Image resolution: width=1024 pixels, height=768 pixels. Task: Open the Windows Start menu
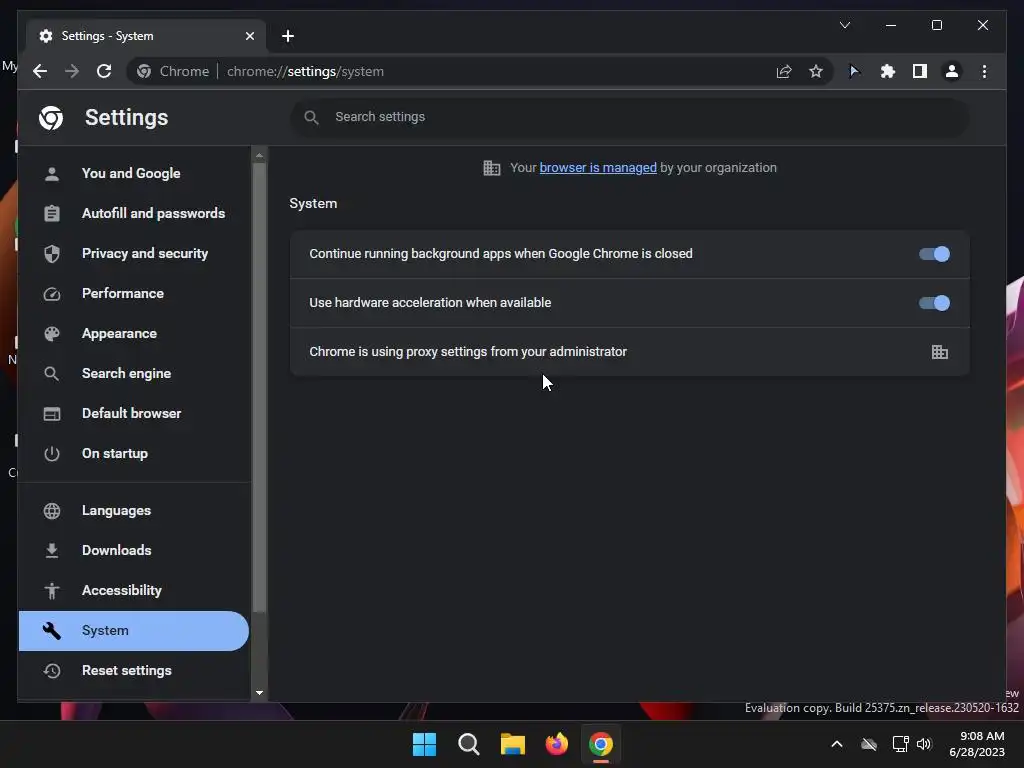[x=424, y=744]
